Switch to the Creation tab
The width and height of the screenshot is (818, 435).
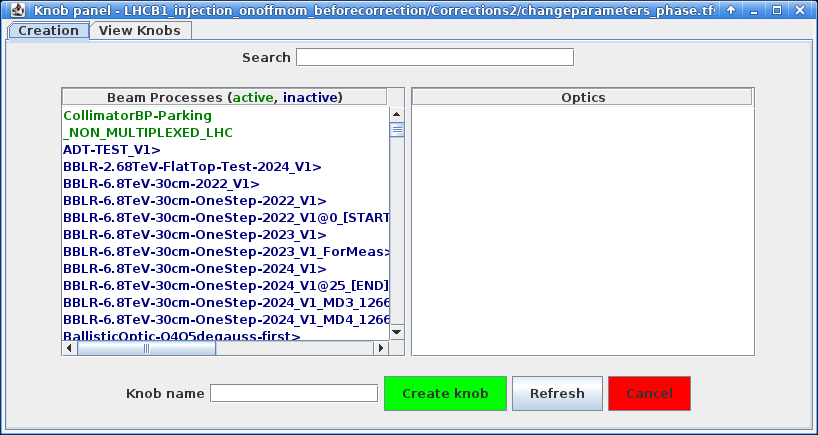point(48,31)
